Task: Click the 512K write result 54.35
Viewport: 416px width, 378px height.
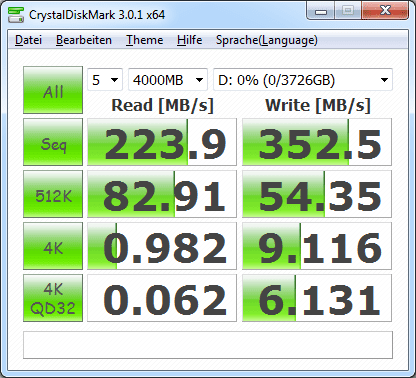Action: (x=317, y=194)
